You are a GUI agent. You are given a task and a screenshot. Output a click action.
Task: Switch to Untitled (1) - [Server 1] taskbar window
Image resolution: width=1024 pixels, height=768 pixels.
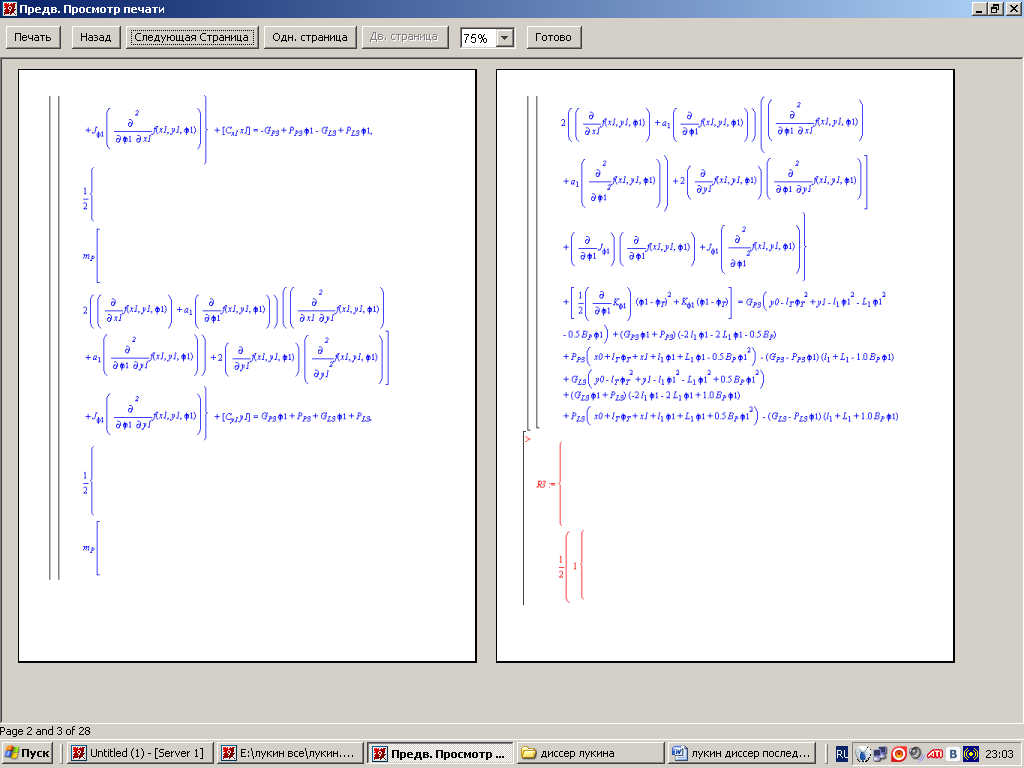tap(140, 753)
